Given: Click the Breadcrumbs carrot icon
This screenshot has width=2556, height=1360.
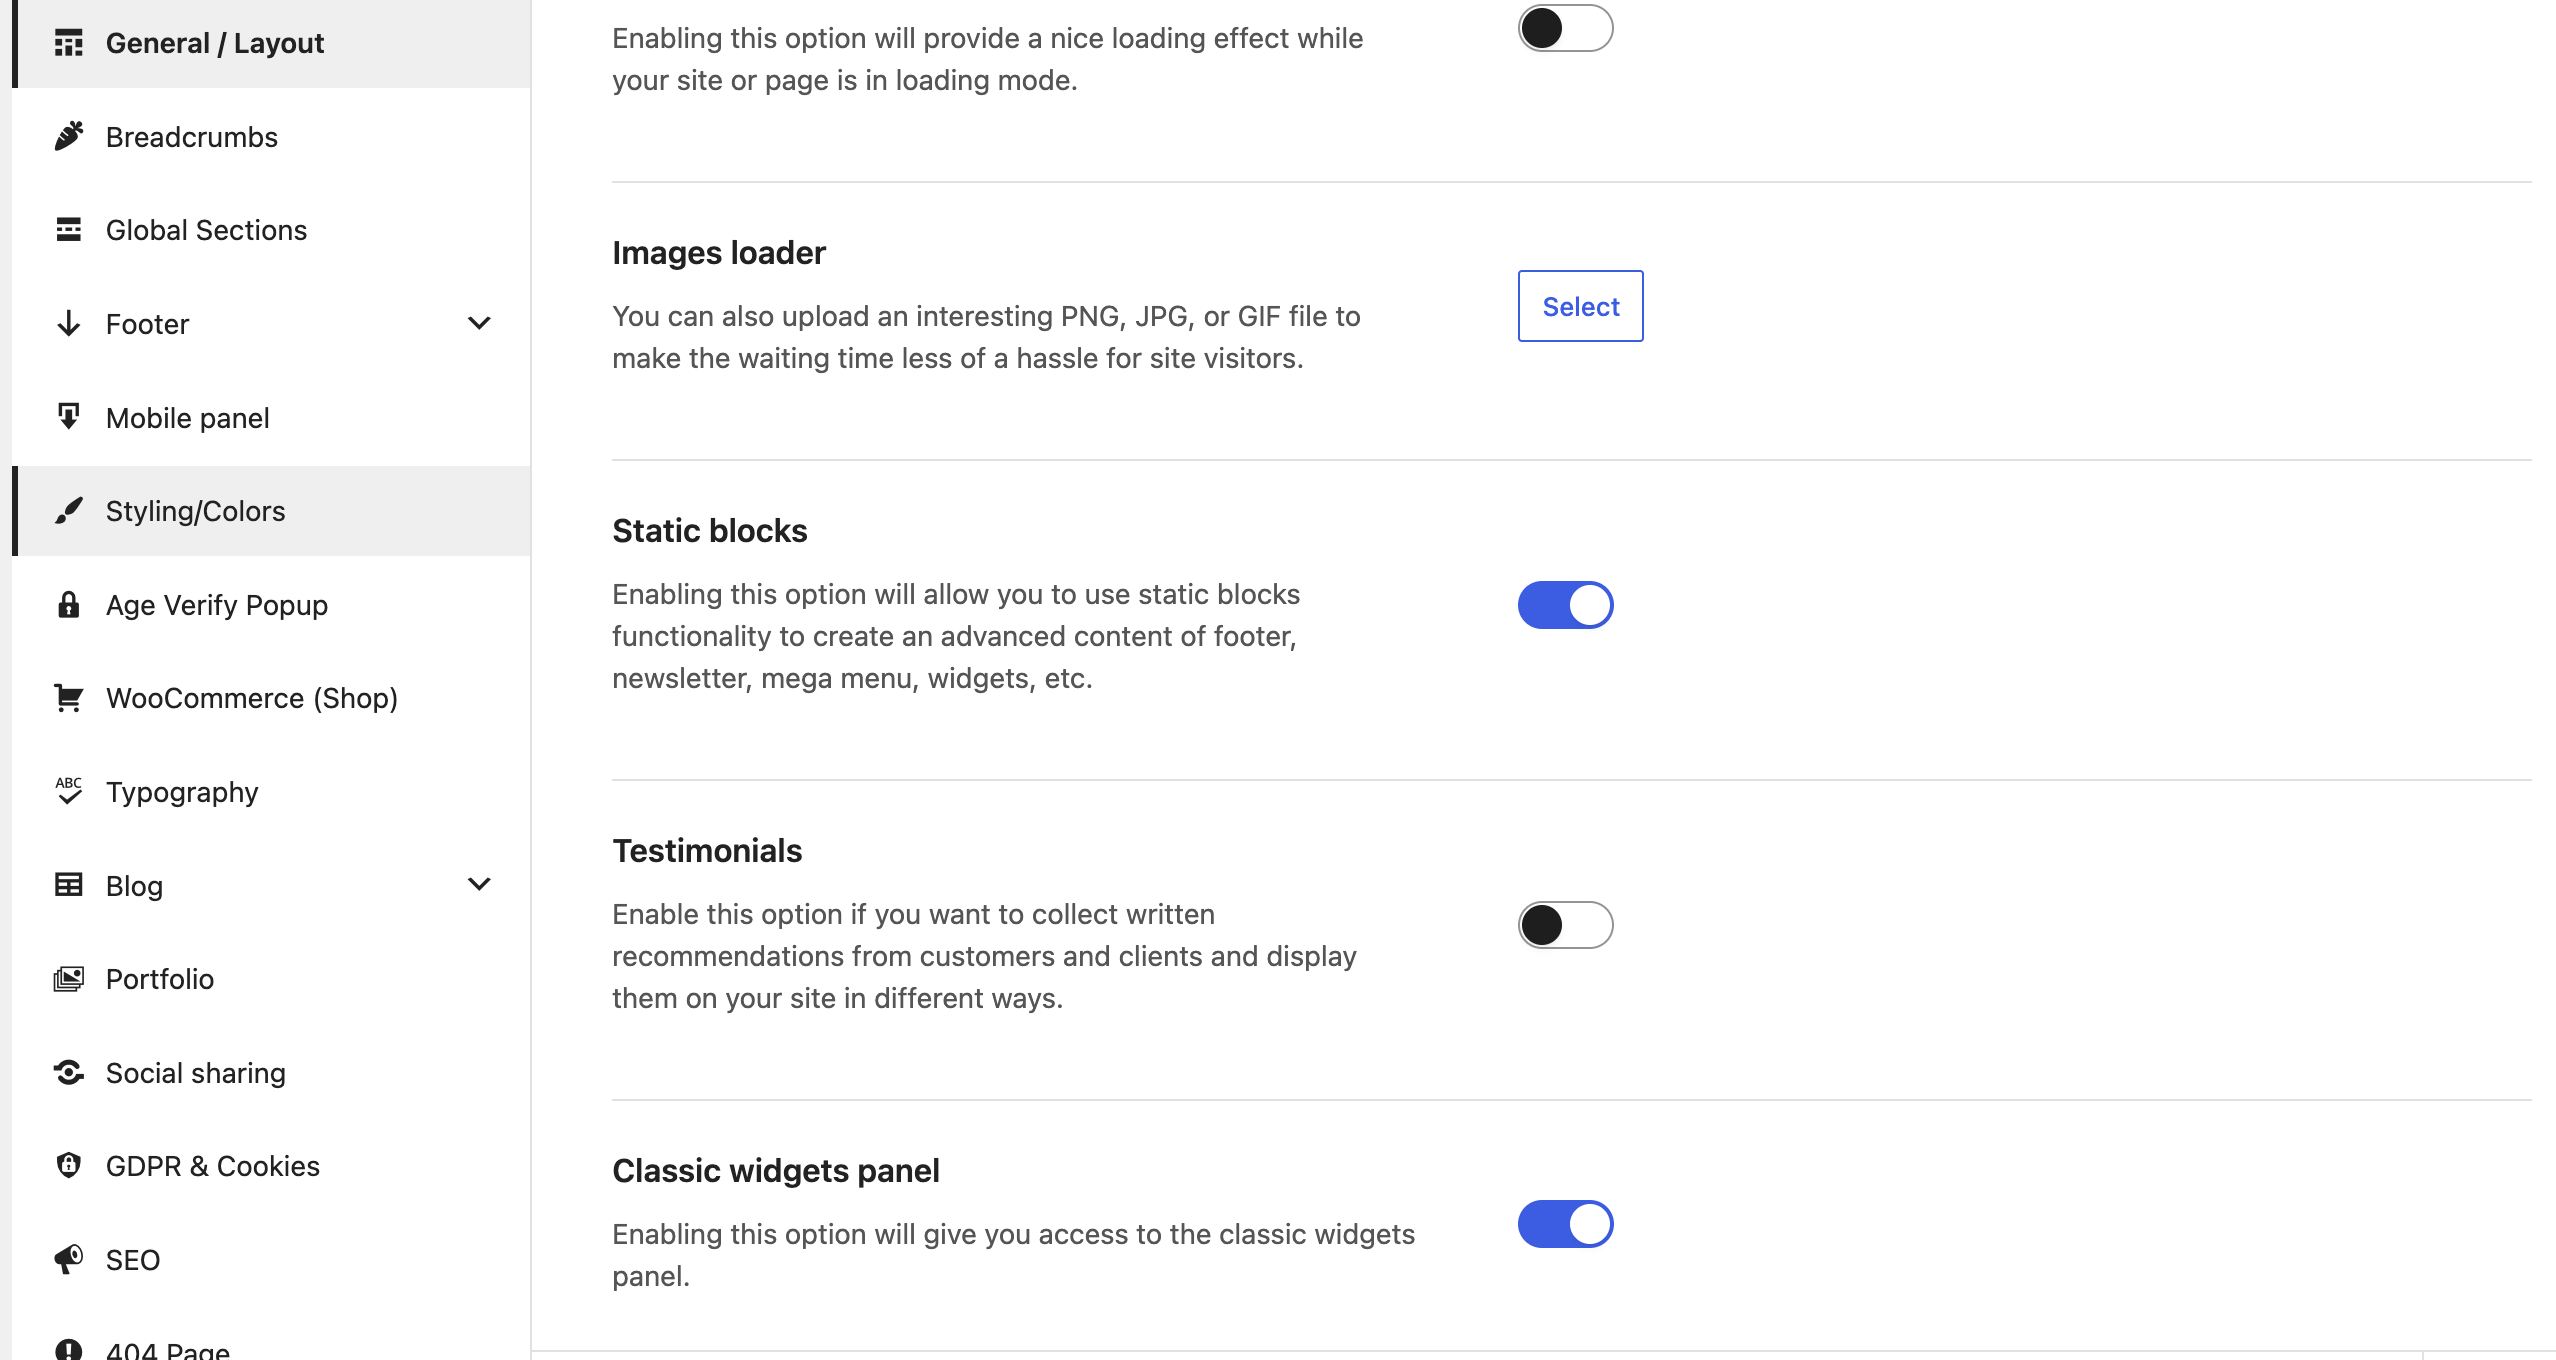Looking at the screenshot, I should coord(68,136).
